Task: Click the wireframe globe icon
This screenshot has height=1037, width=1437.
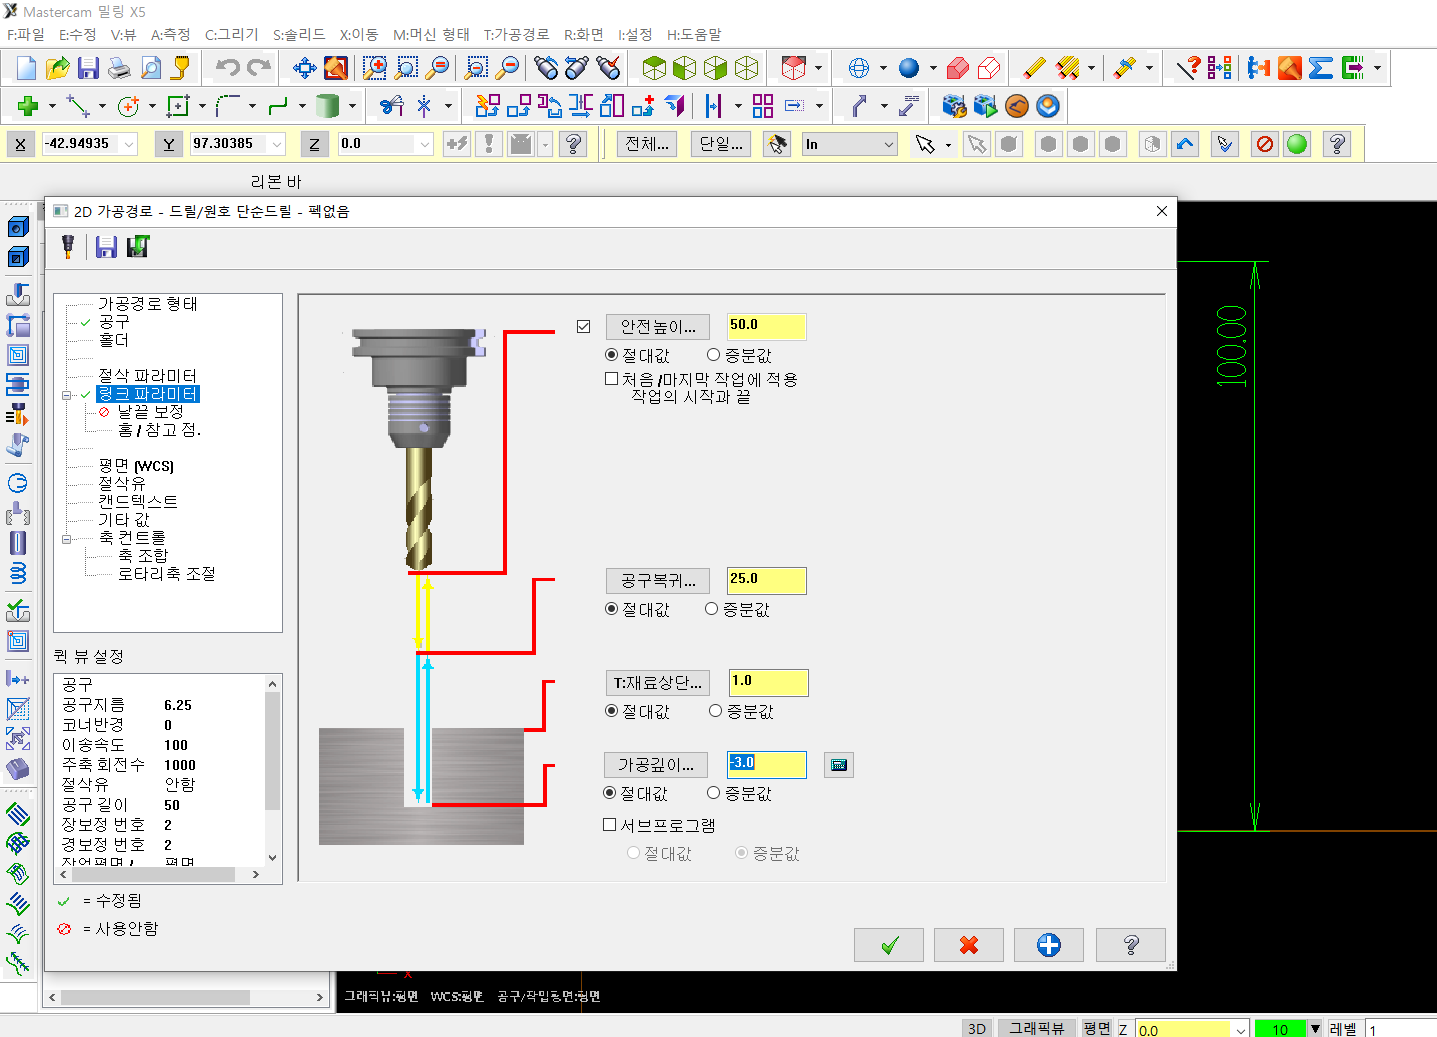Action: [x=859, y=68]
